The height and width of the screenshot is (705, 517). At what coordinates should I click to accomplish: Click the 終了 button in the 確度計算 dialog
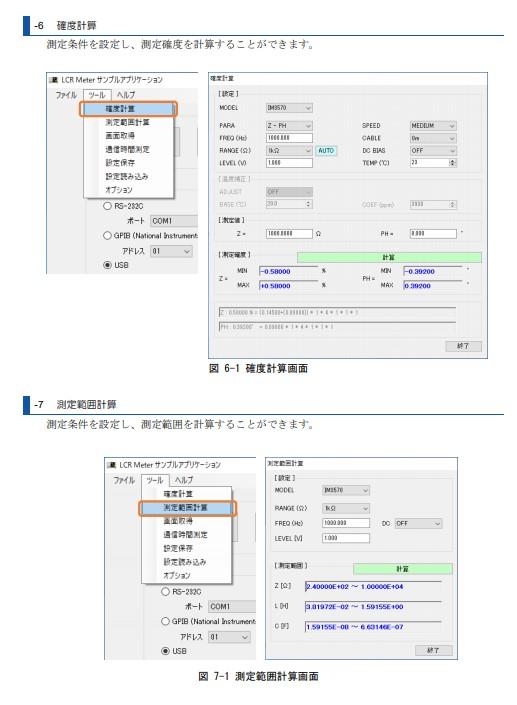pos(463,346)
